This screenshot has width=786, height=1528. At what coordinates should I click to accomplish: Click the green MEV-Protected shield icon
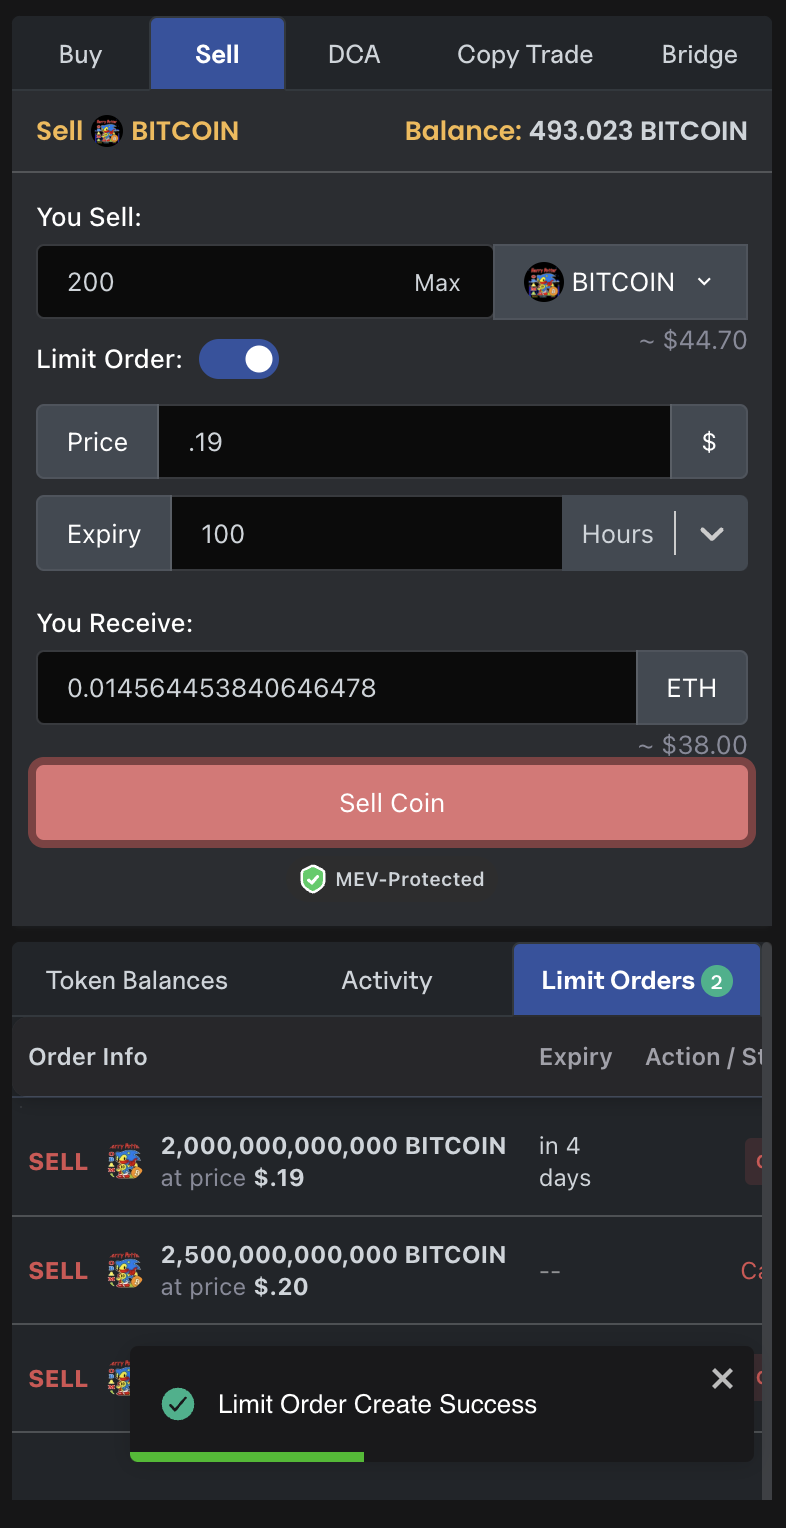tap(313, 879)
